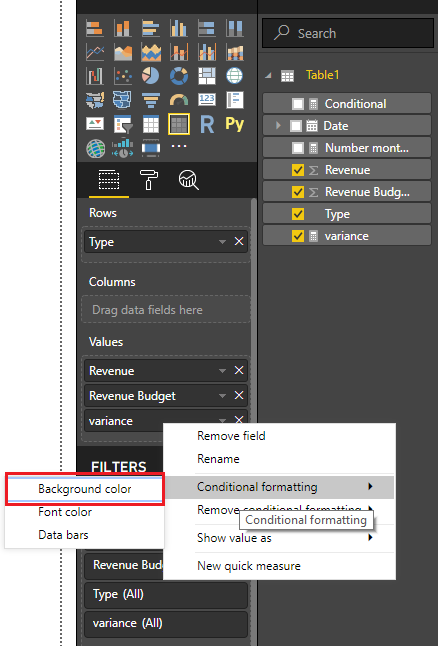This screenshot has height=646, width=438.
Task: Choose Rename from context menu
Action: pos(218,459)
